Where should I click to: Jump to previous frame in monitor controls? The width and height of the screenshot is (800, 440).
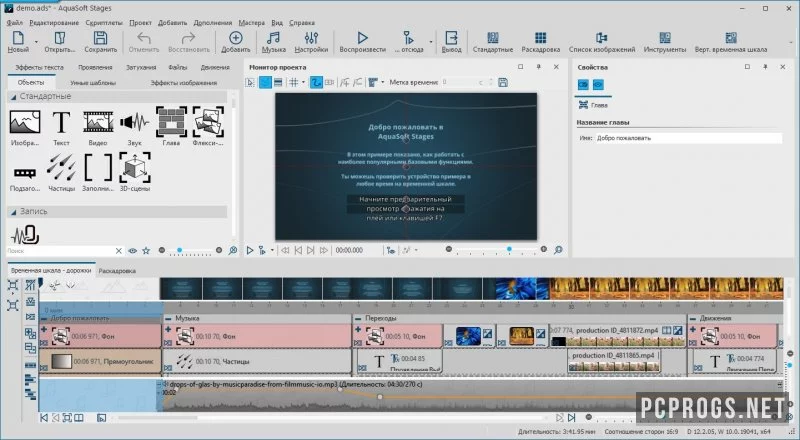(x=298, y=250)
